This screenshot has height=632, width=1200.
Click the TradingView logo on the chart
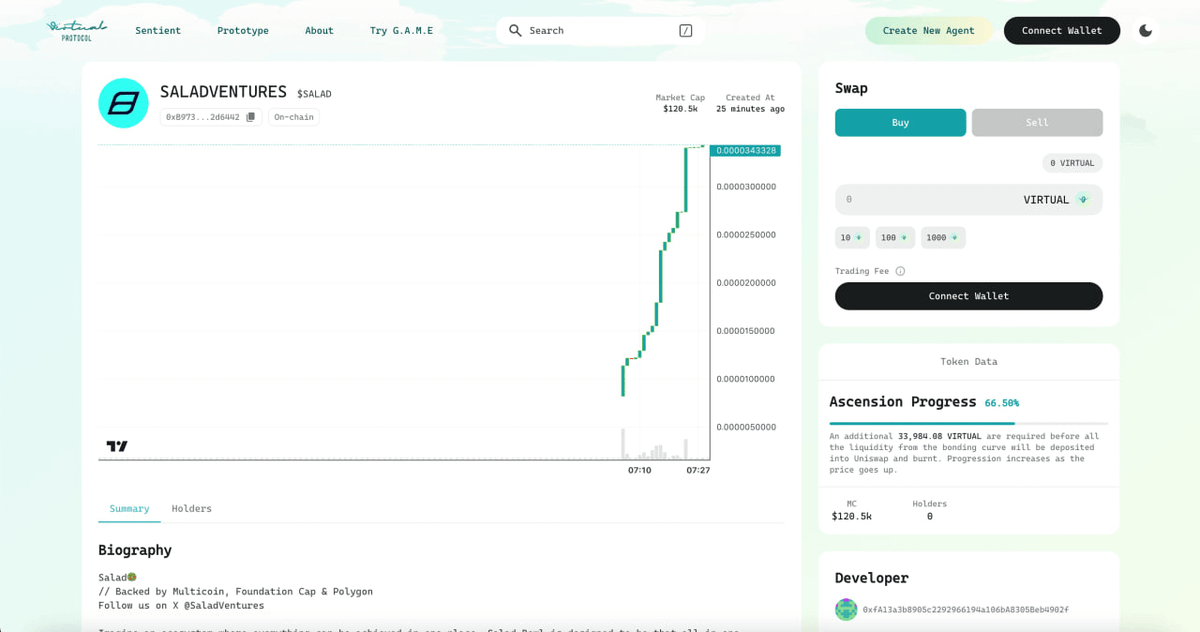click(x=115, y=448)
